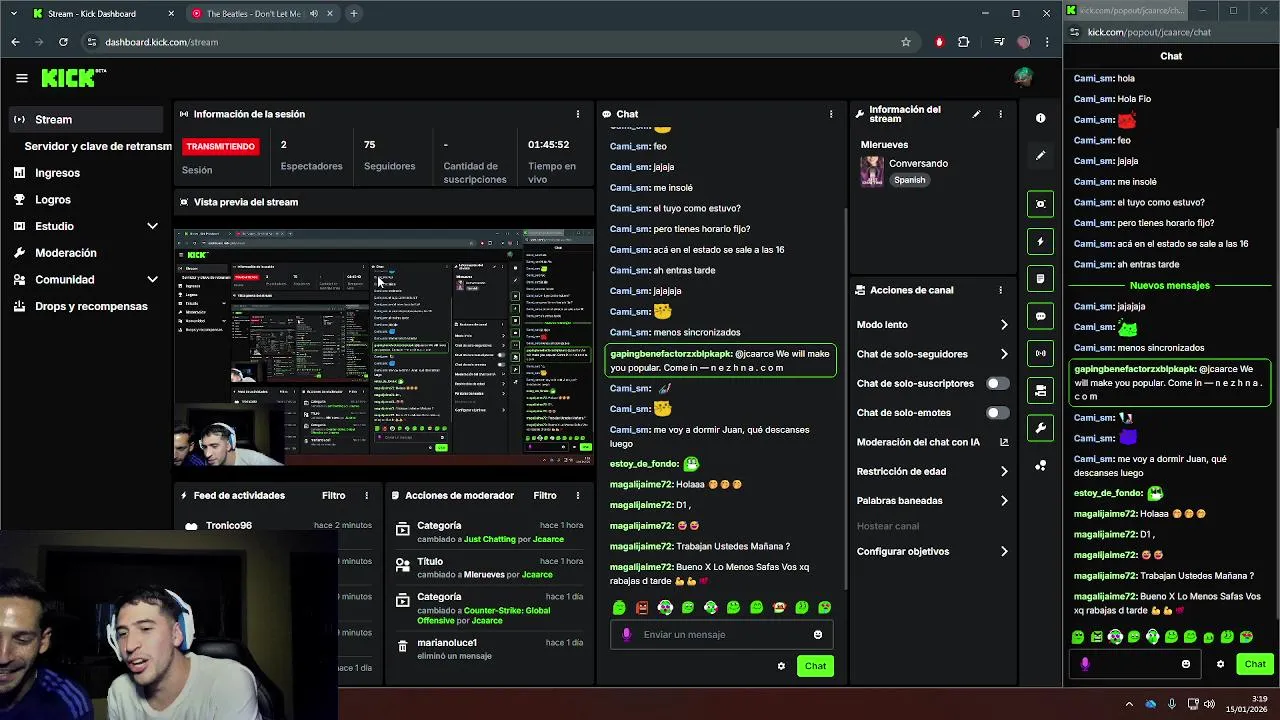Toggle the wrench stream info widget icon
Screen dimensions: 1280x720
(x=1040, y=428)
